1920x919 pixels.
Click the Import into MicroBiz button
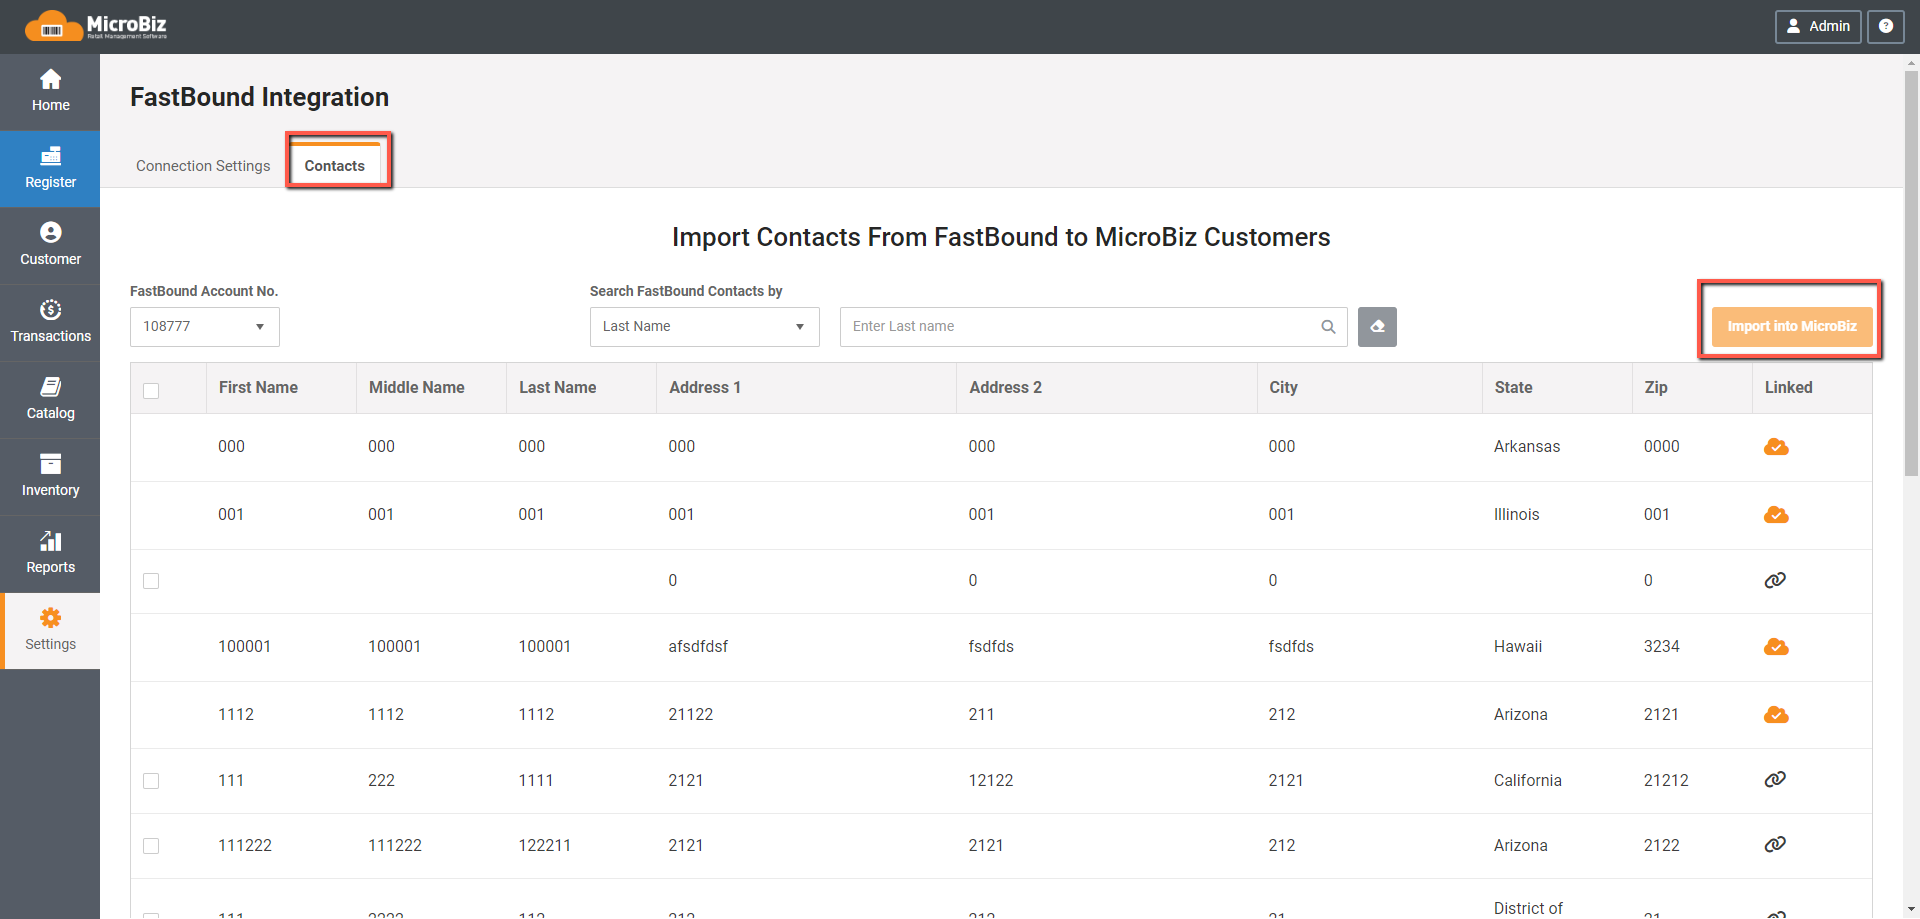click(x=1792, y=327)
